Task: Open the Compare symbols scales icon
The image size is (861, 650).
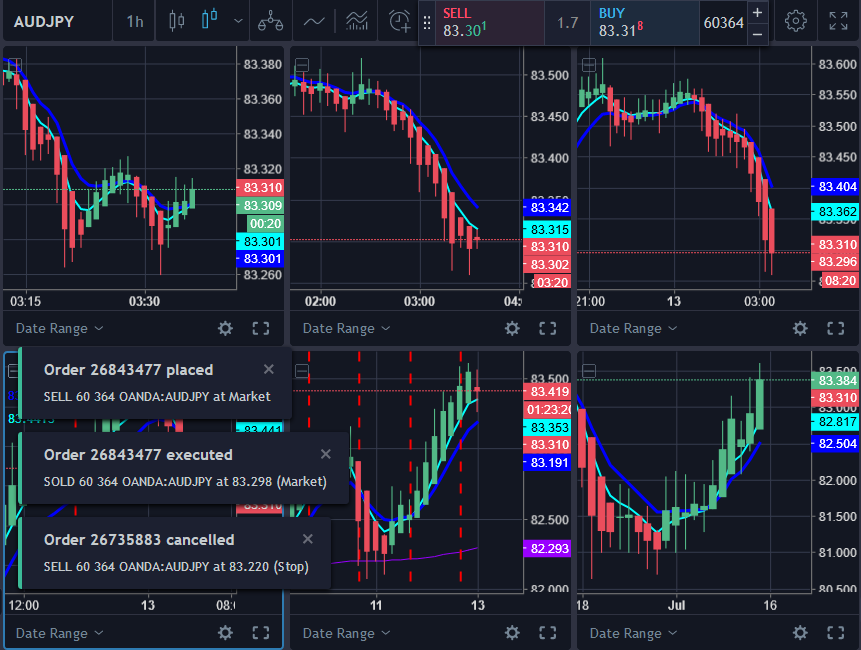Action: pos(269,21)
